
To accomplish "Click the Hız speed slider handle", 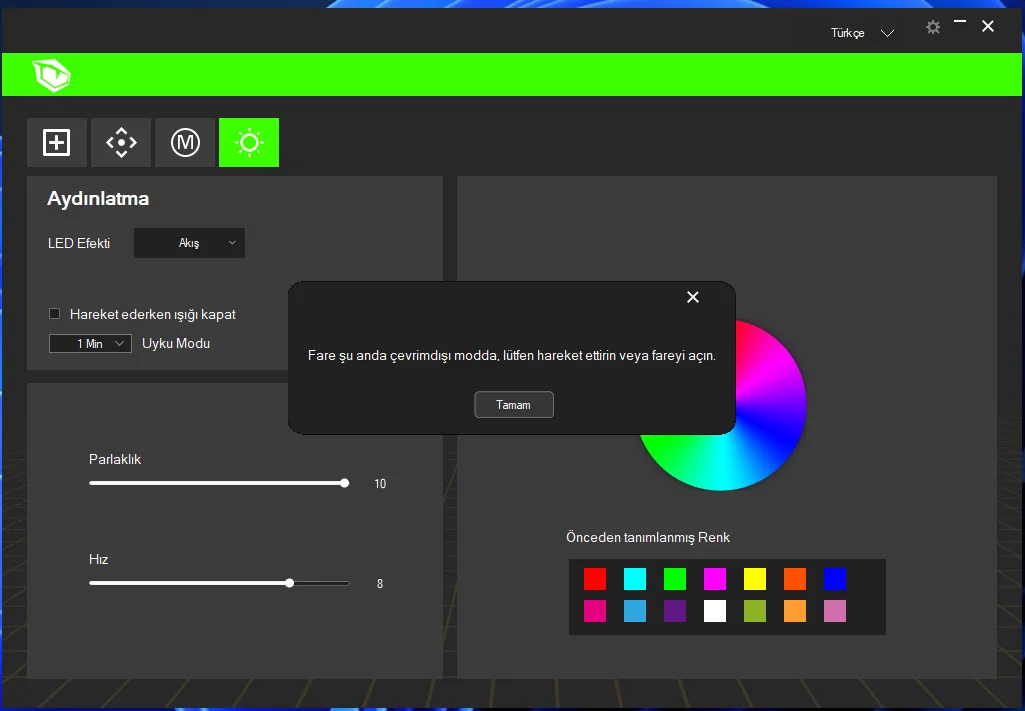I will click(290, 583).
